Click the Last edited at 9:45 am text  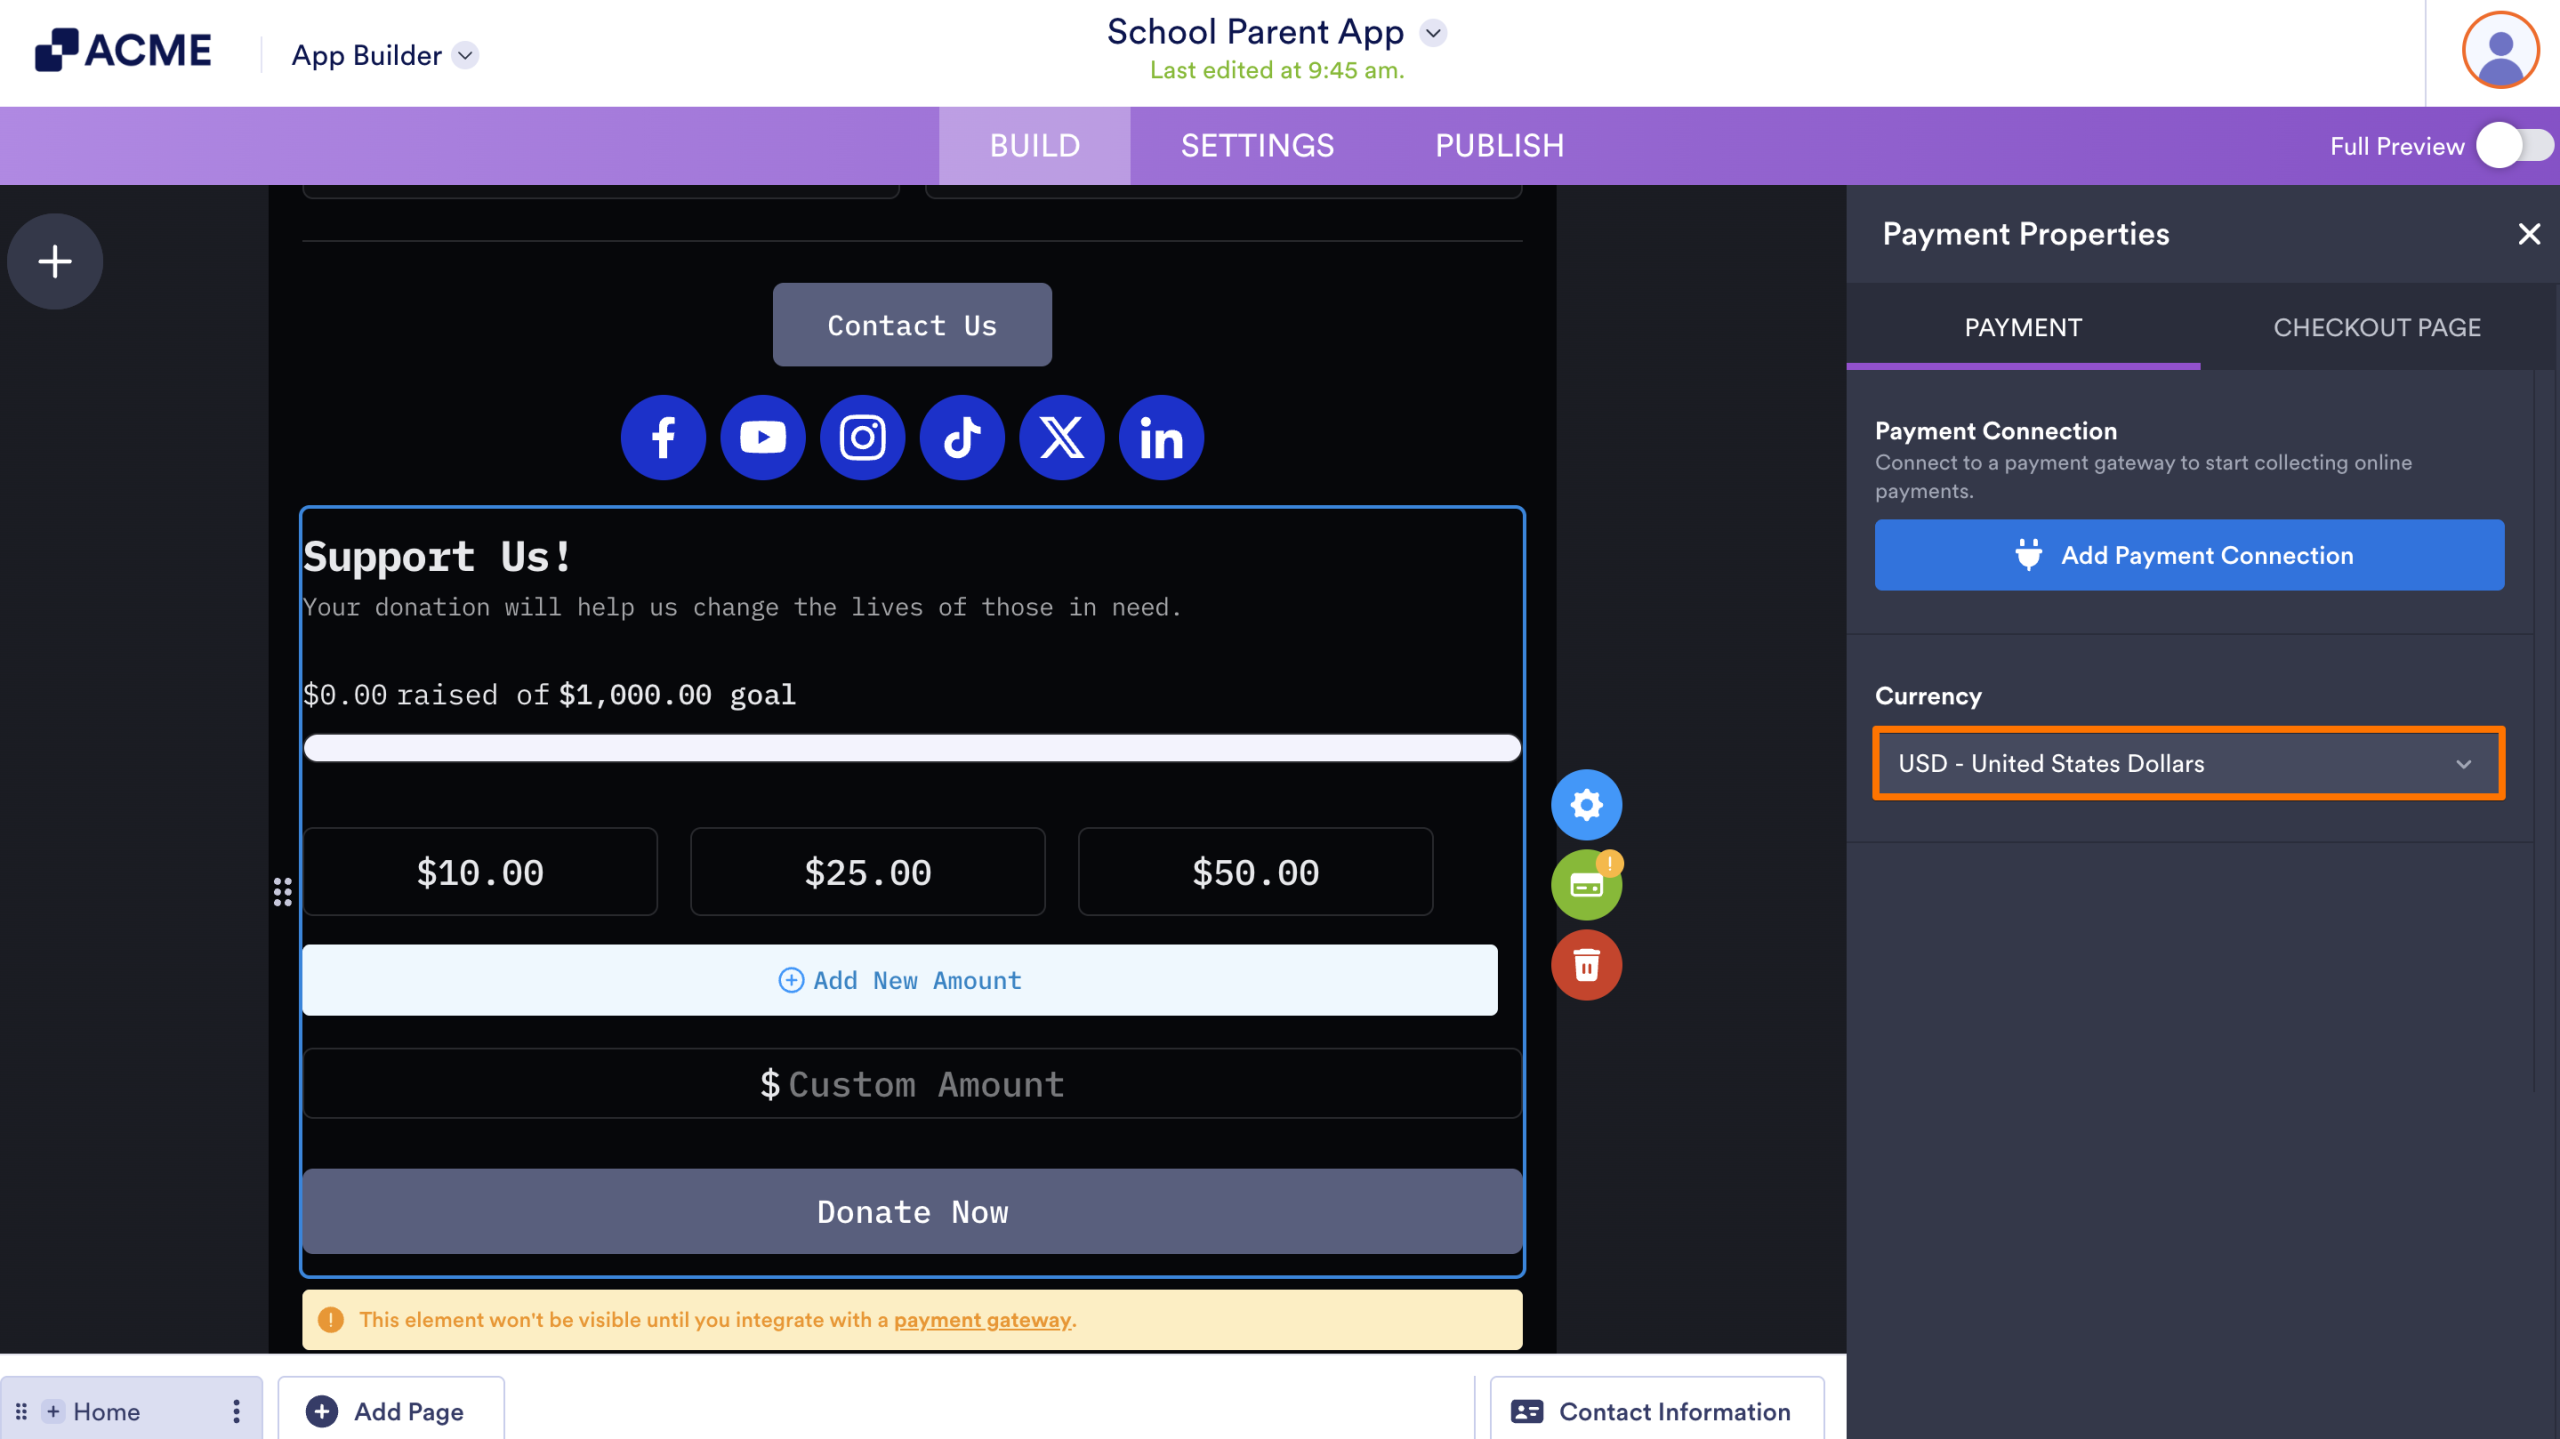[1277, 70]
